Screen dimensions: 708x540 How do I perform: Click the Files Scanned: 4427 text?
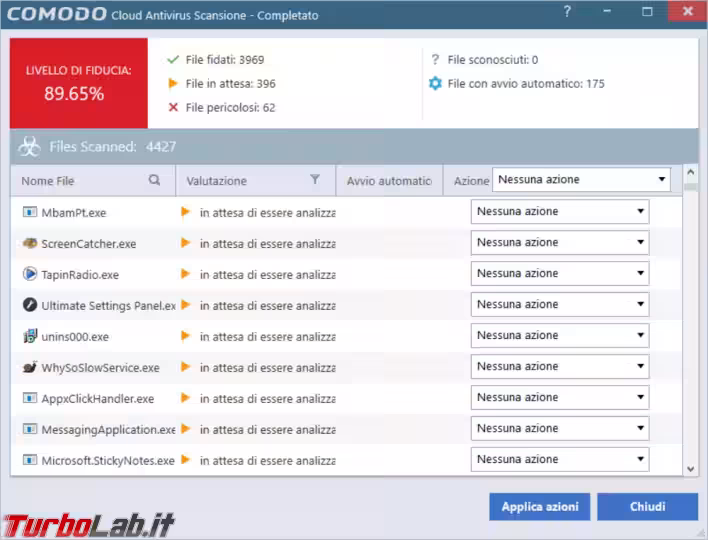112,147
